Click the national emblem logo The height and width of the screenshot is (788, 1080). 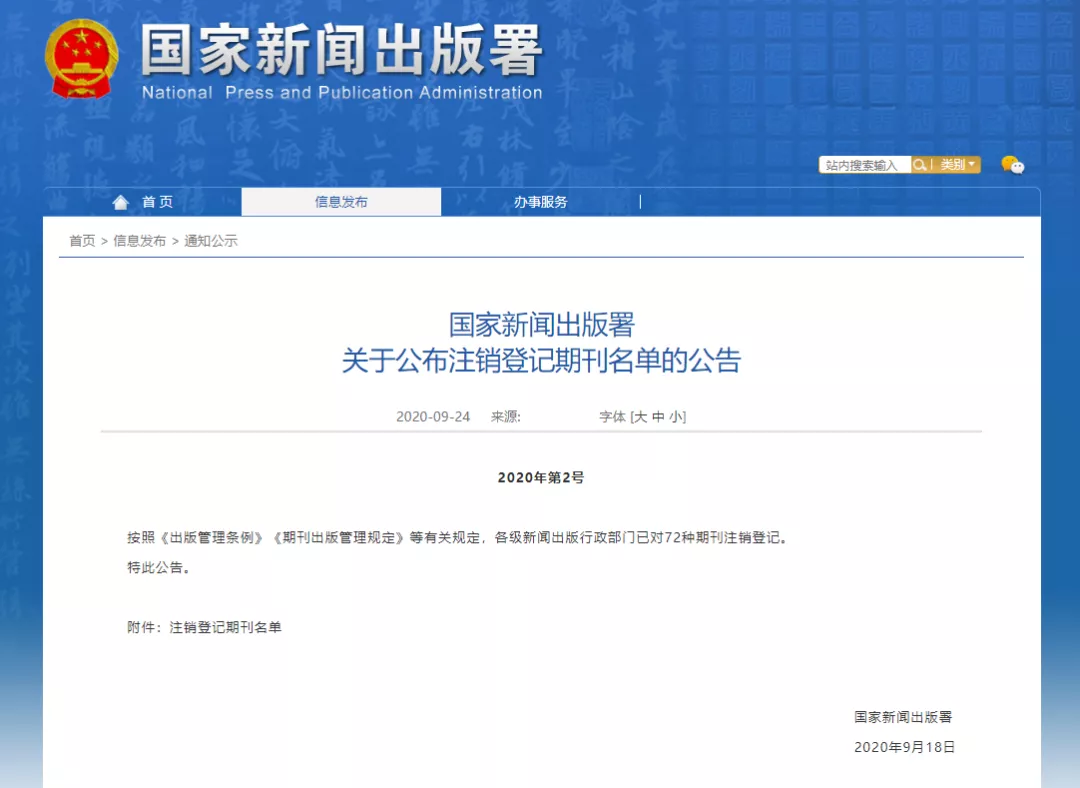pos(81,59)
